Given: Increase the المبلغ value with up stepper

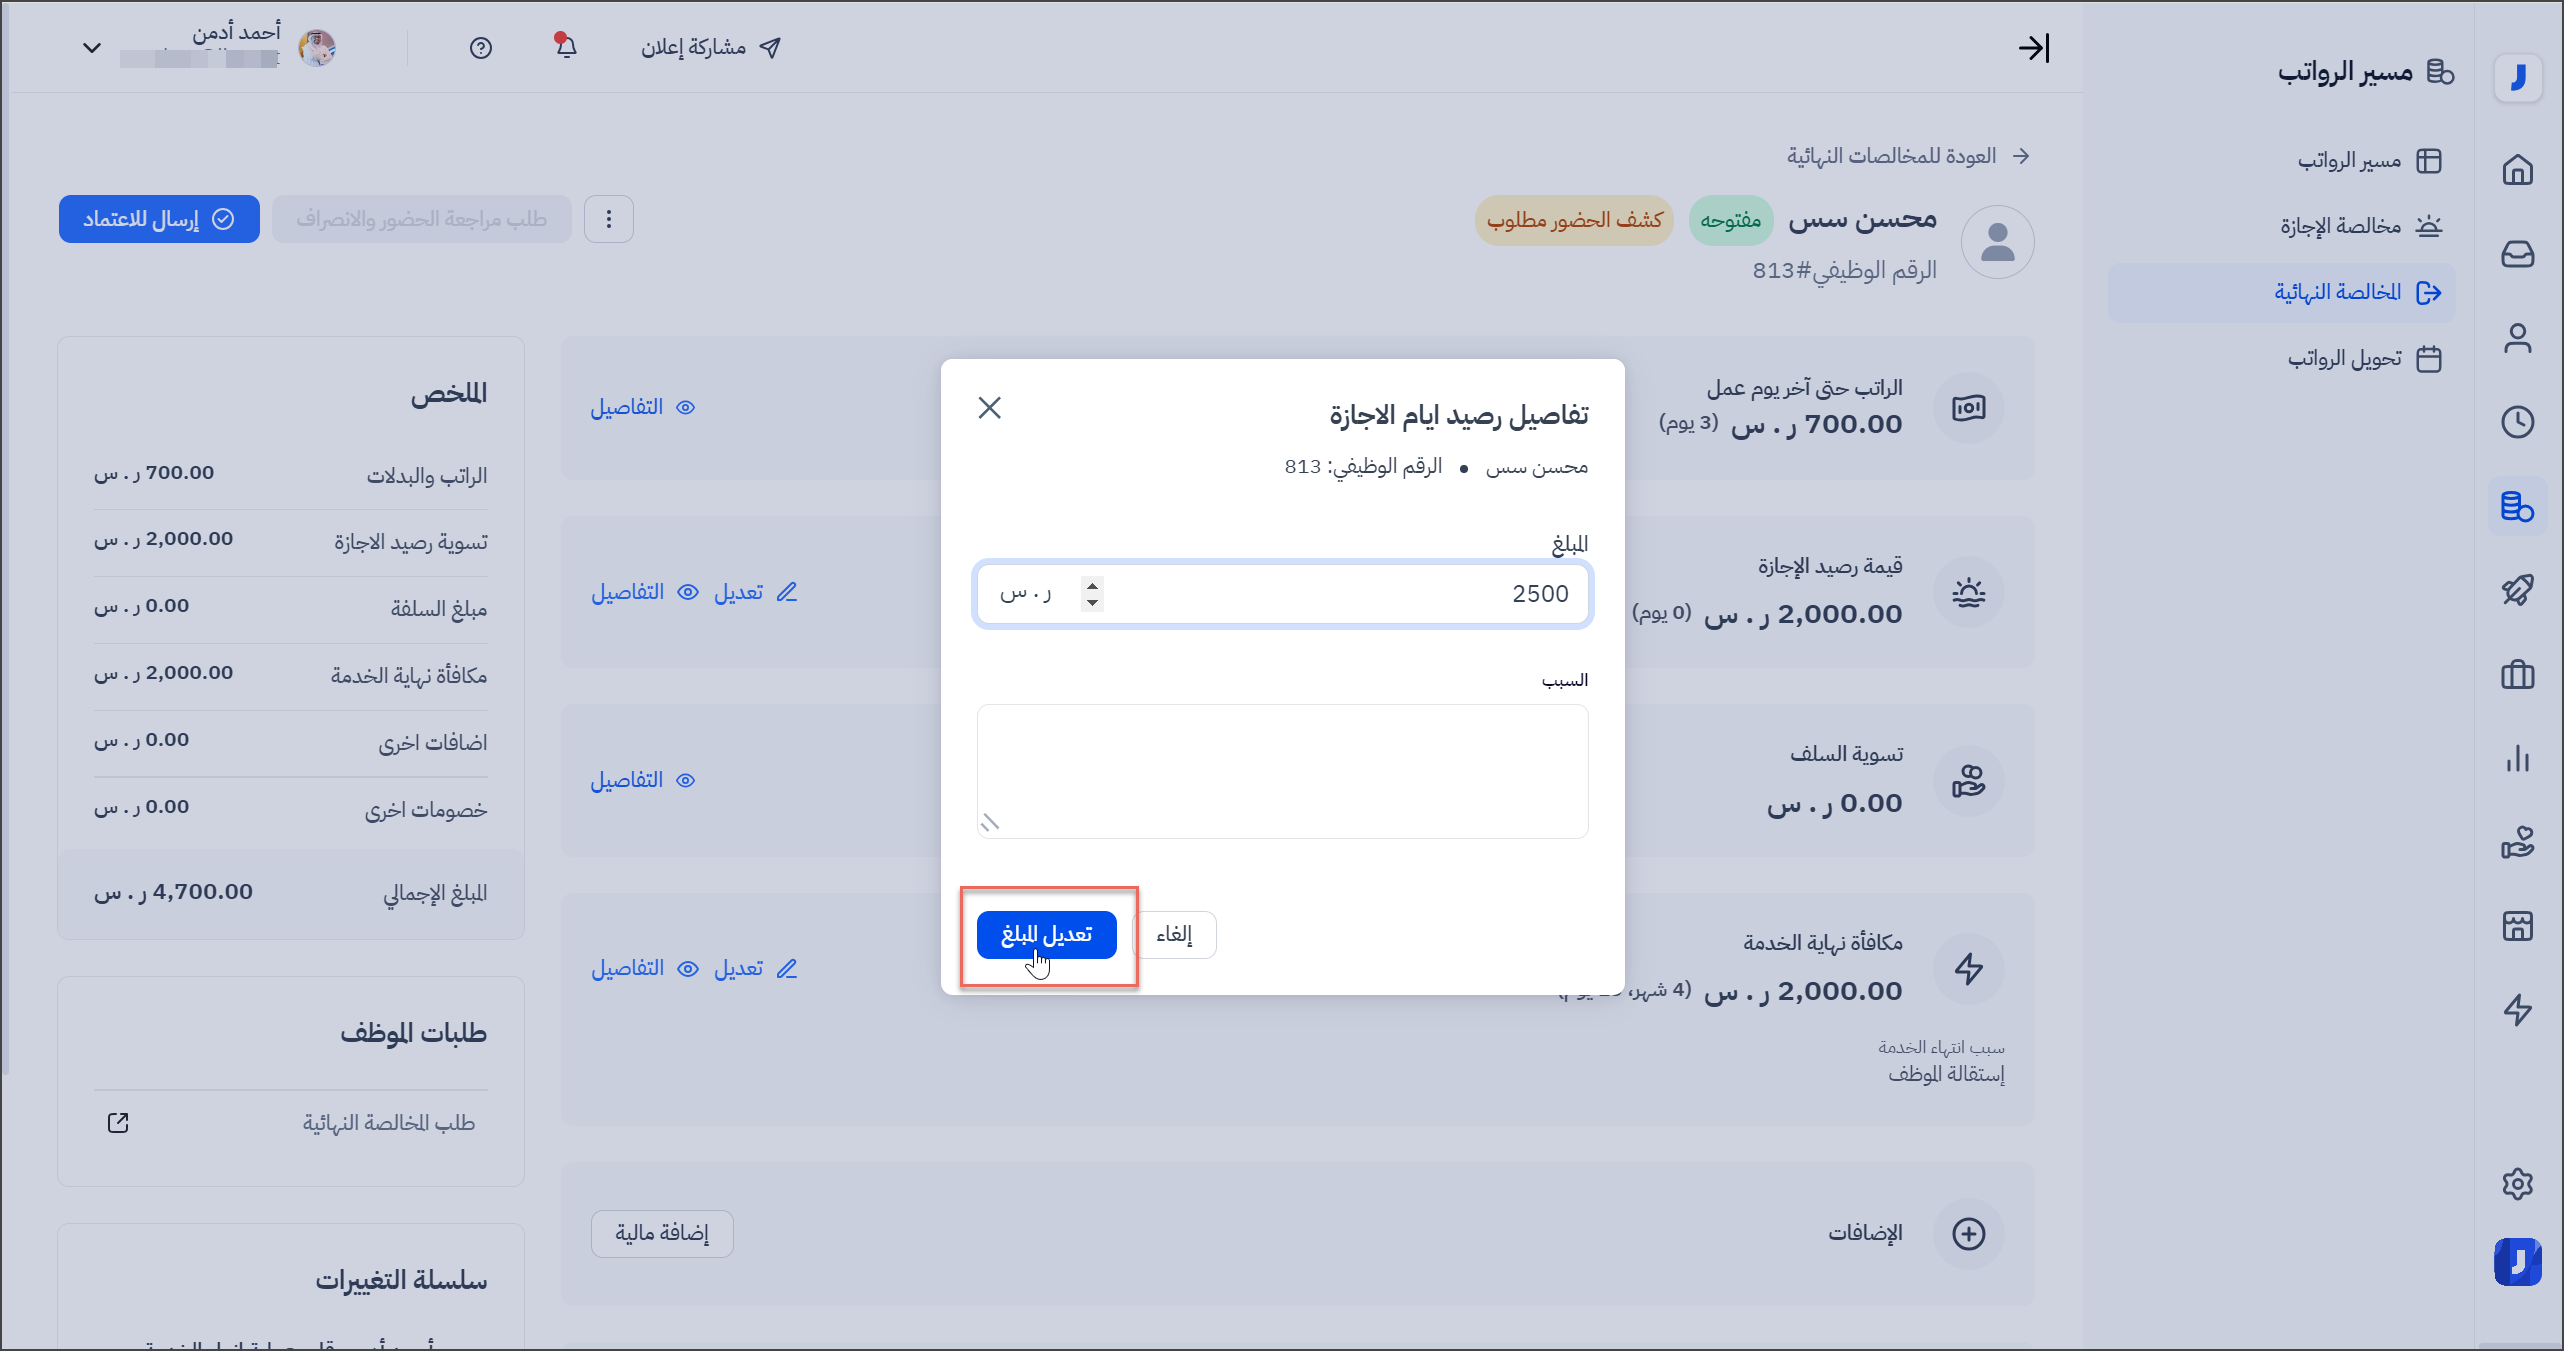Looking at the screenshot, I should point(1092,585).
